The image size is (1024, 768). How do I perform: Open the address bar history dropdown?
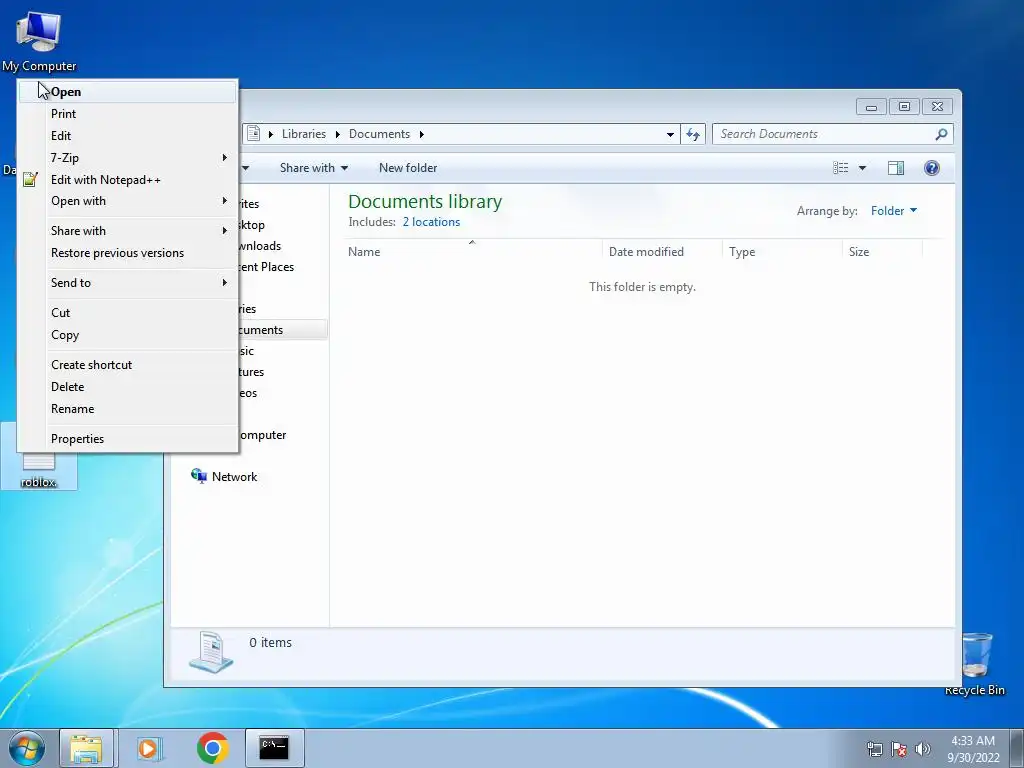pos(670,135)
